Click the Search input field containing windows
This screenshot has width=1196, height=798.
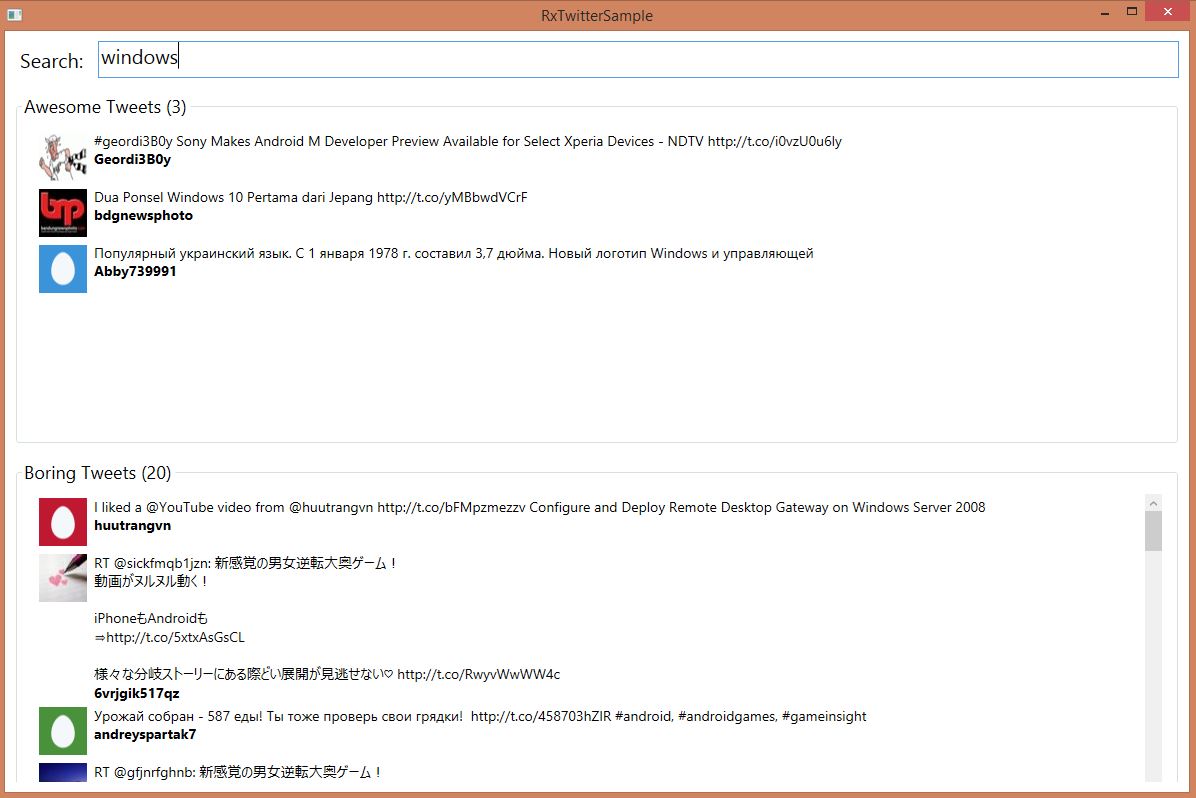click(638, 59)
